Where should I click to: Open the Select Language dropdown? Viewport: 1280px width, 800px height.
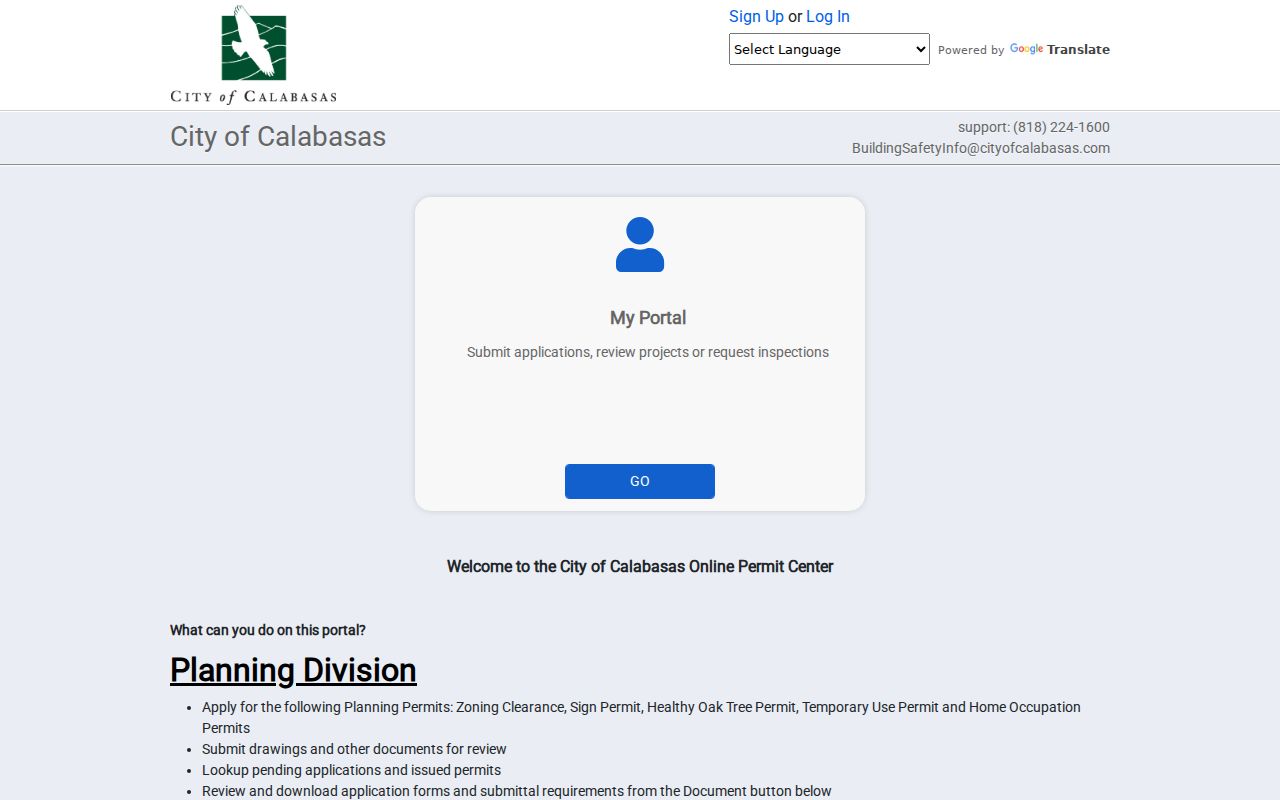pos(829,49)
